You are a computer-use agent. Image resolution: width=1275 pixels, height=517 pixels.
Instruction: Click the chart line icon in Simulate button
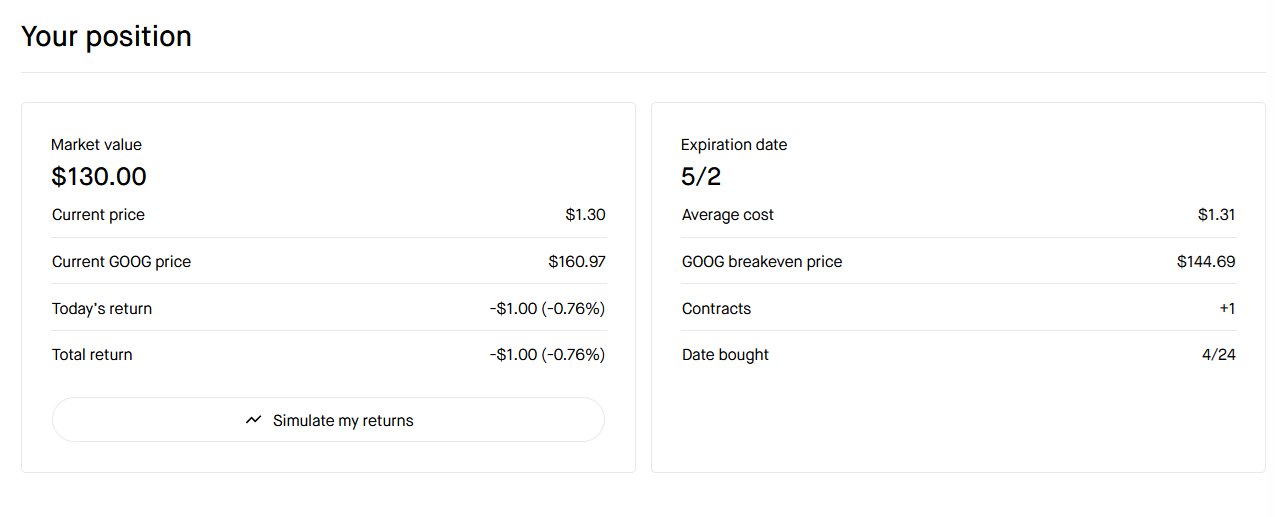[254, 420]
